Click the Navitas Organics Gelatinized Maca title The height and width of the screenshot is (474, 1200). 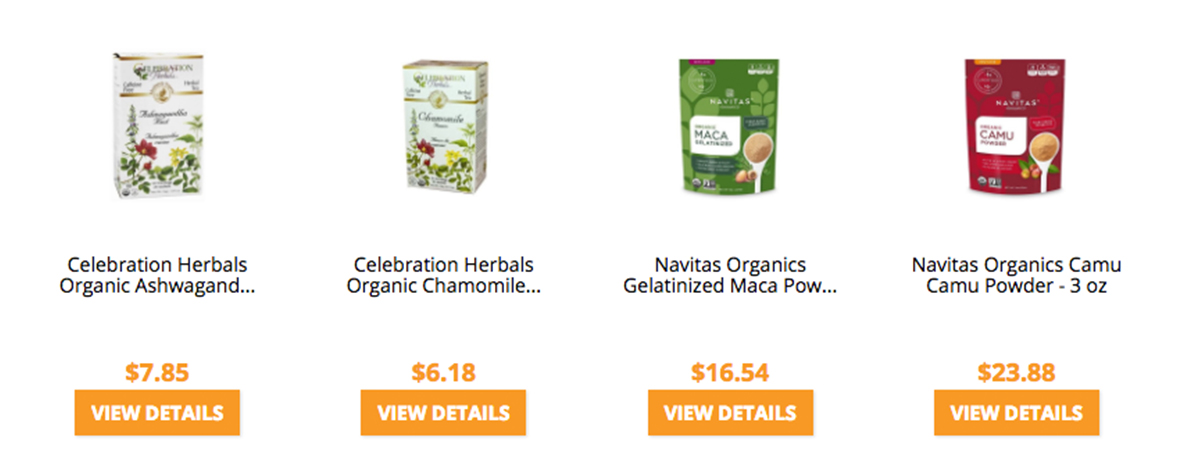[x=730, y=276]
